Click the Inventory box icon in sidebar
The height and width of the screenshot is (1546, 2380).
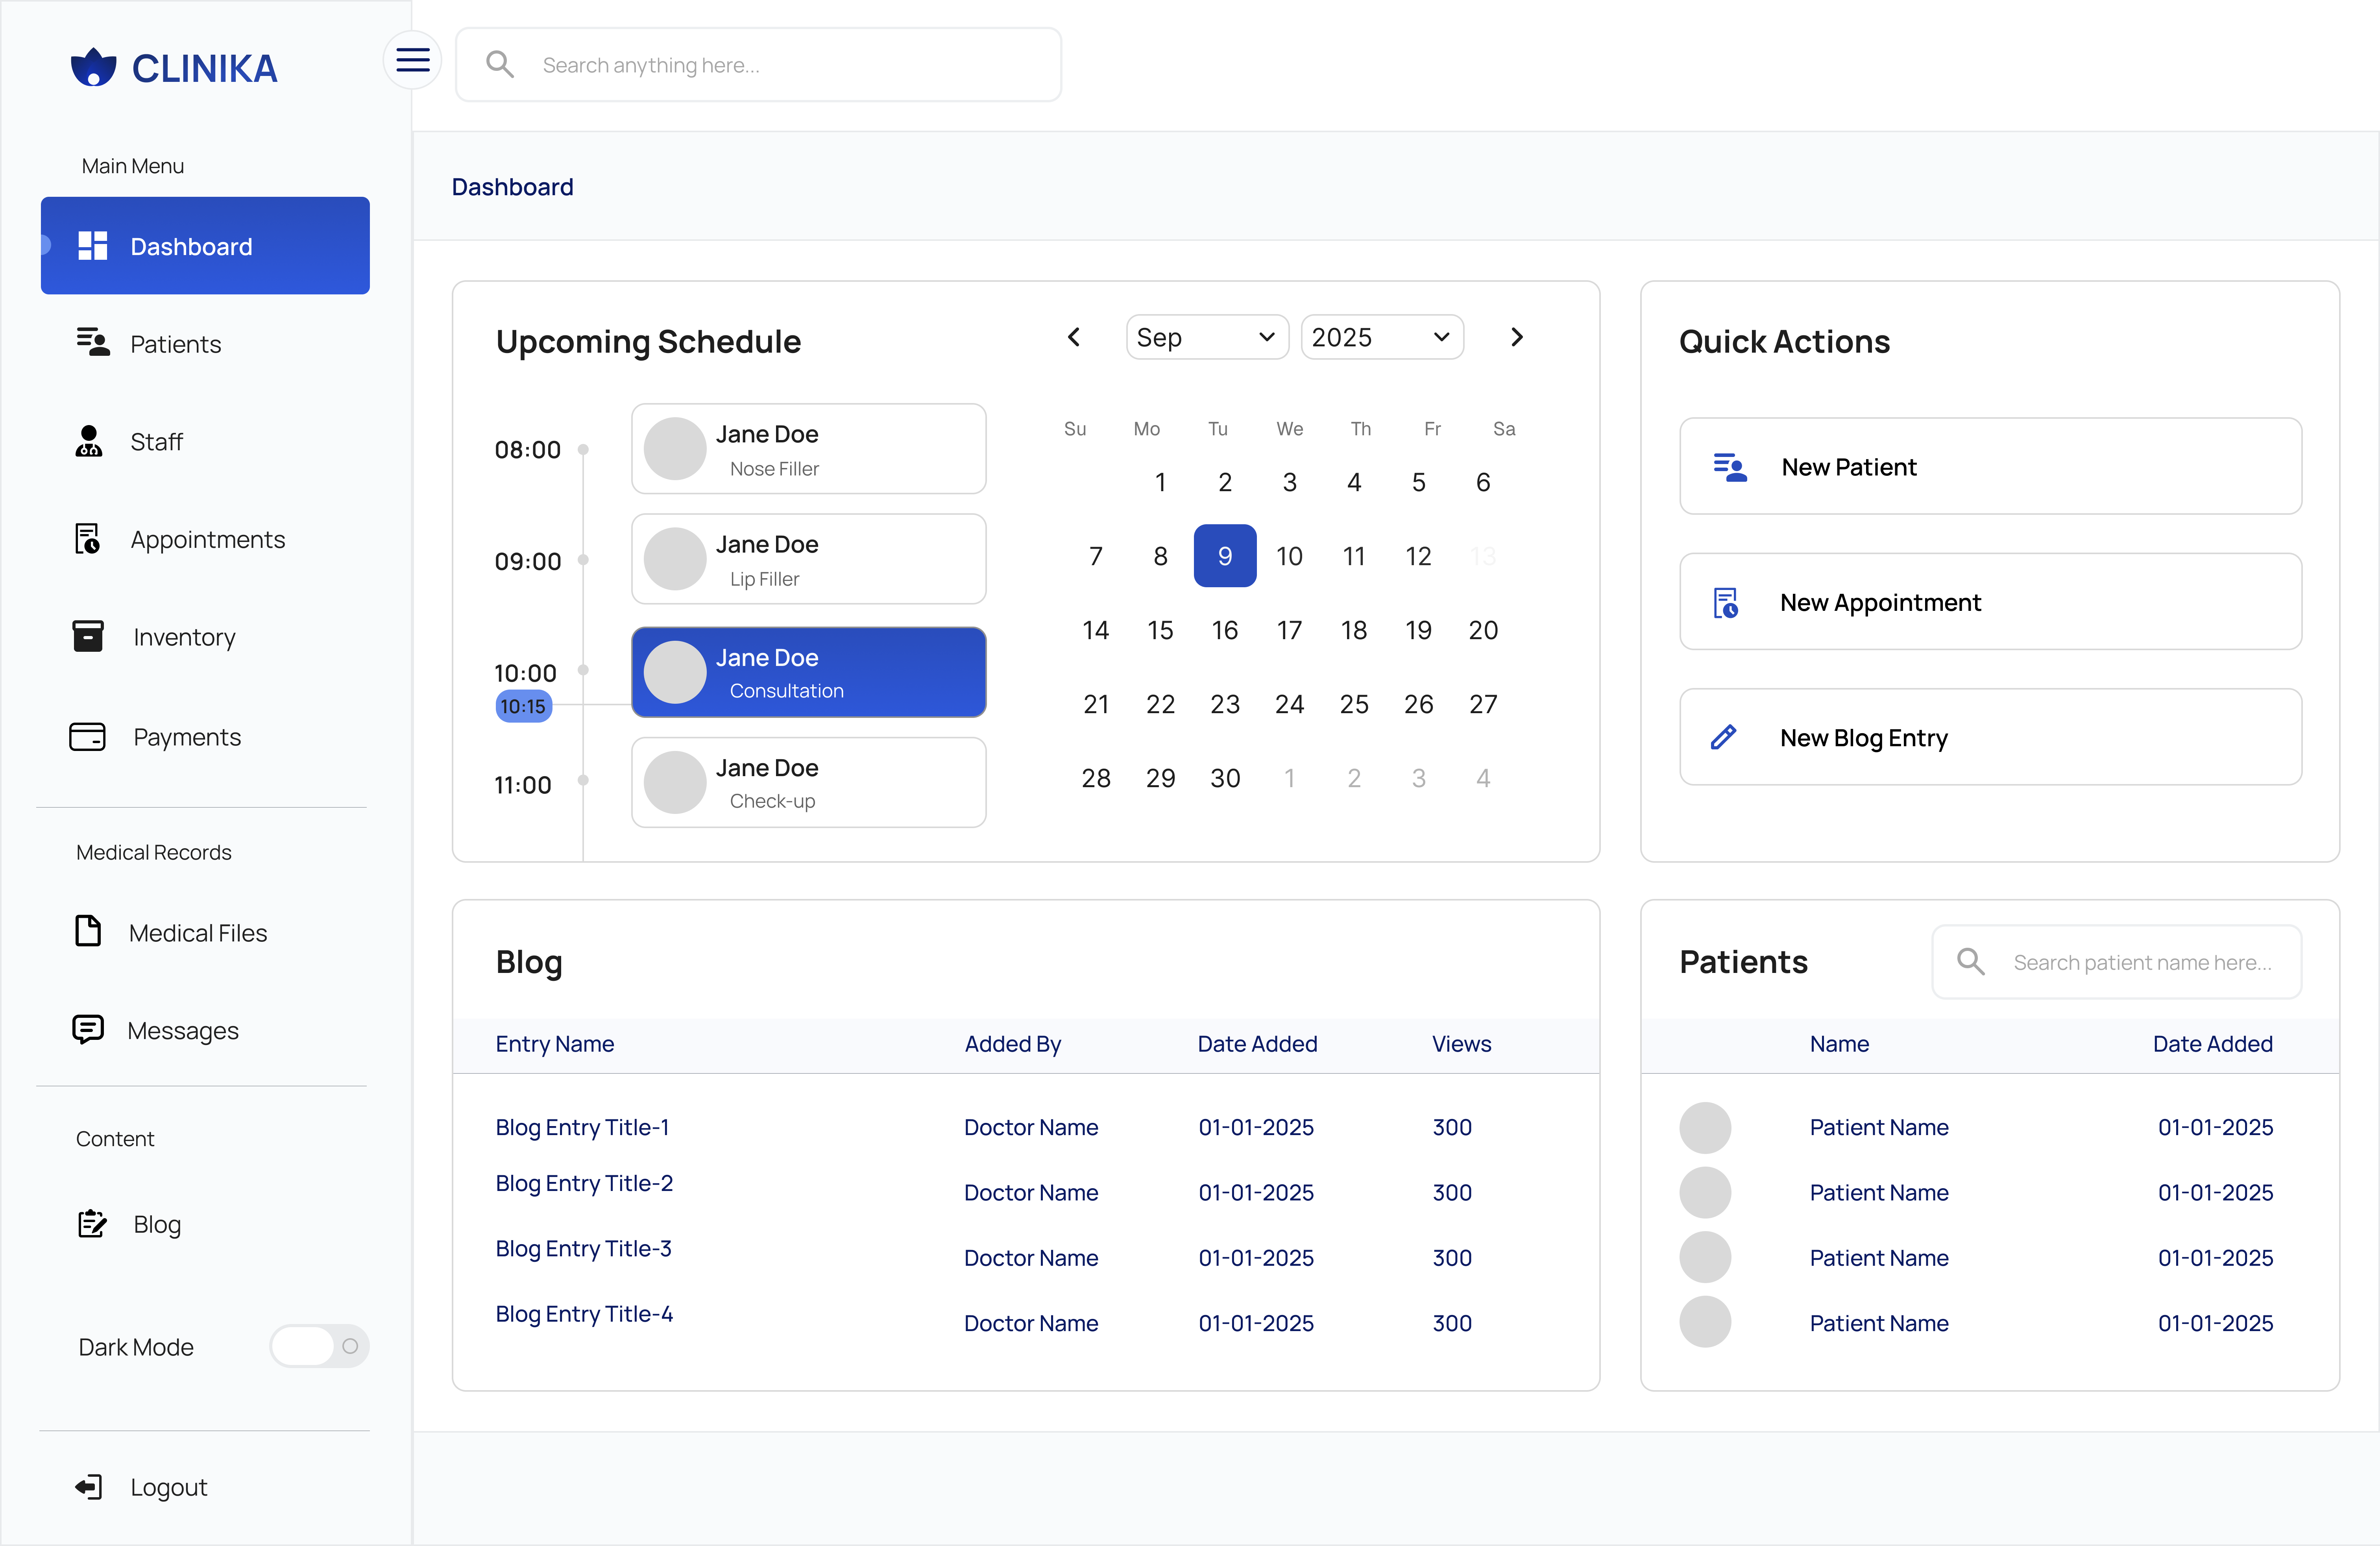88,636
